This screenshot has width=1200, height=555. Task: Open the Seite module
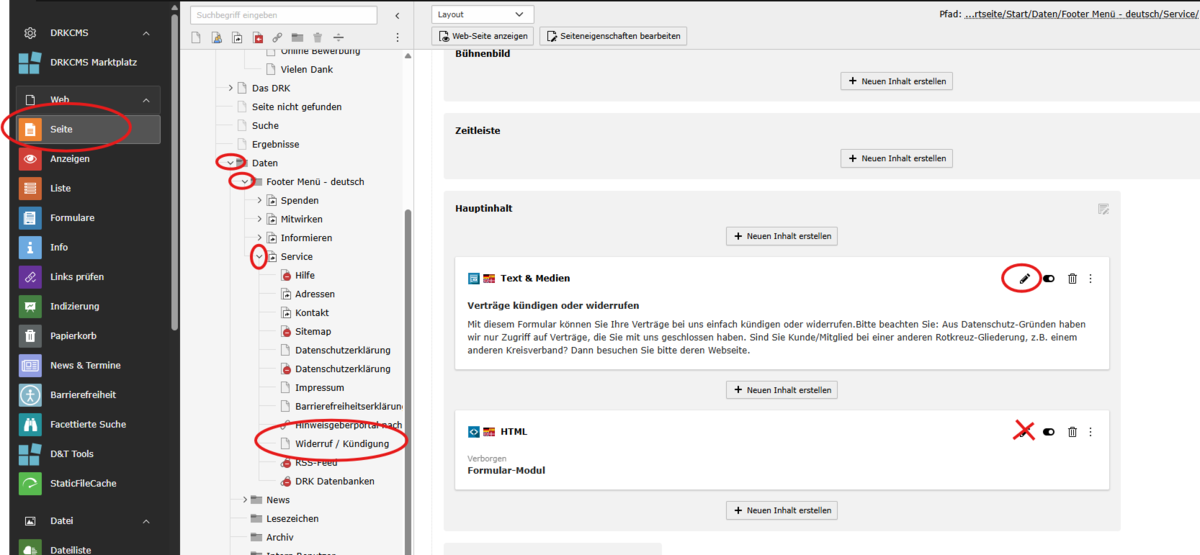point(88,129)
